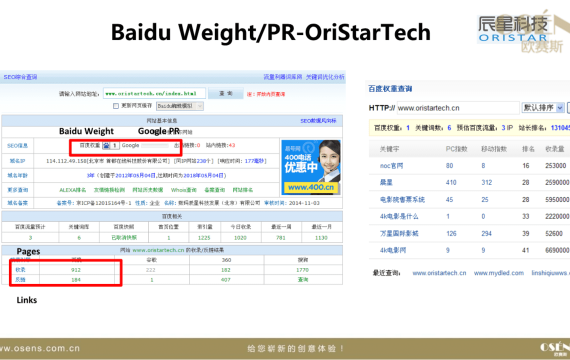Open the 电影院售票系统 keyword link
The height and width of the screenshot is (360, 570).
pos(402,200)
